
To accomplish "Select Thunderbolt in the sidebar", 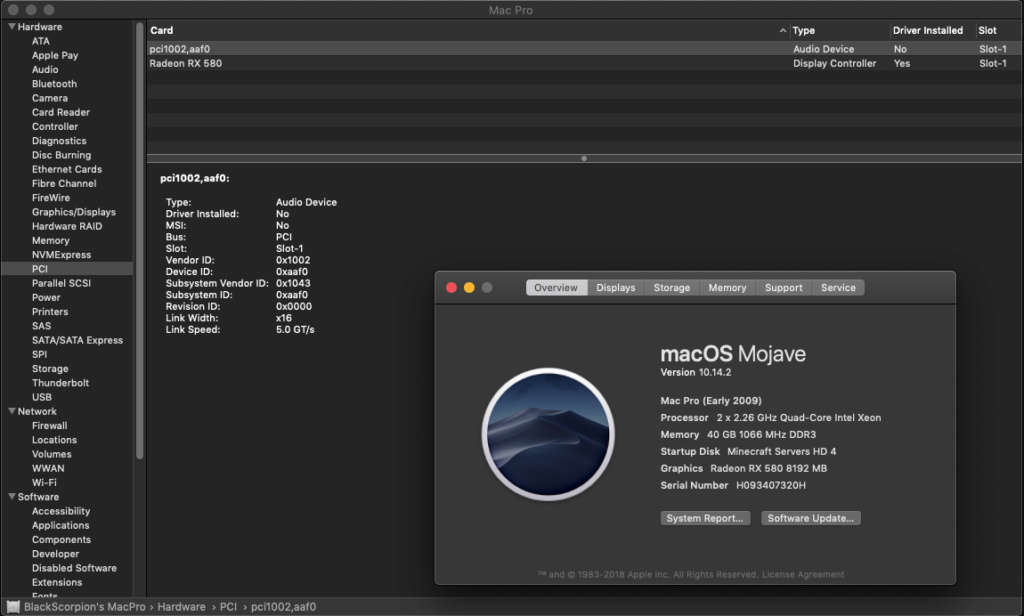I will pyautogui.click(x=60, y=383).
